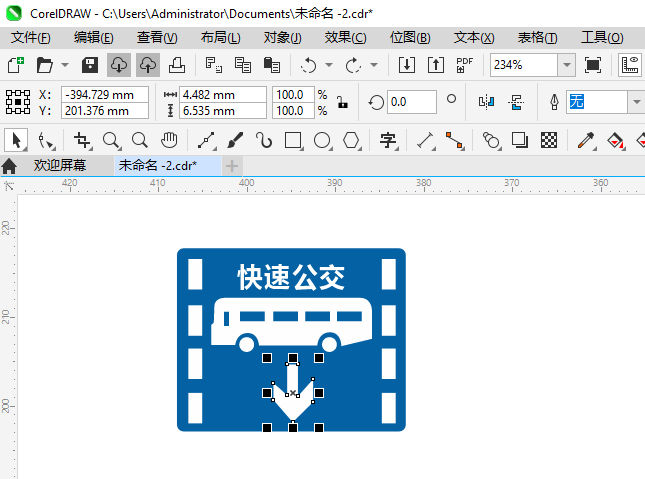Select the Dimension line tool

point(426,140)
